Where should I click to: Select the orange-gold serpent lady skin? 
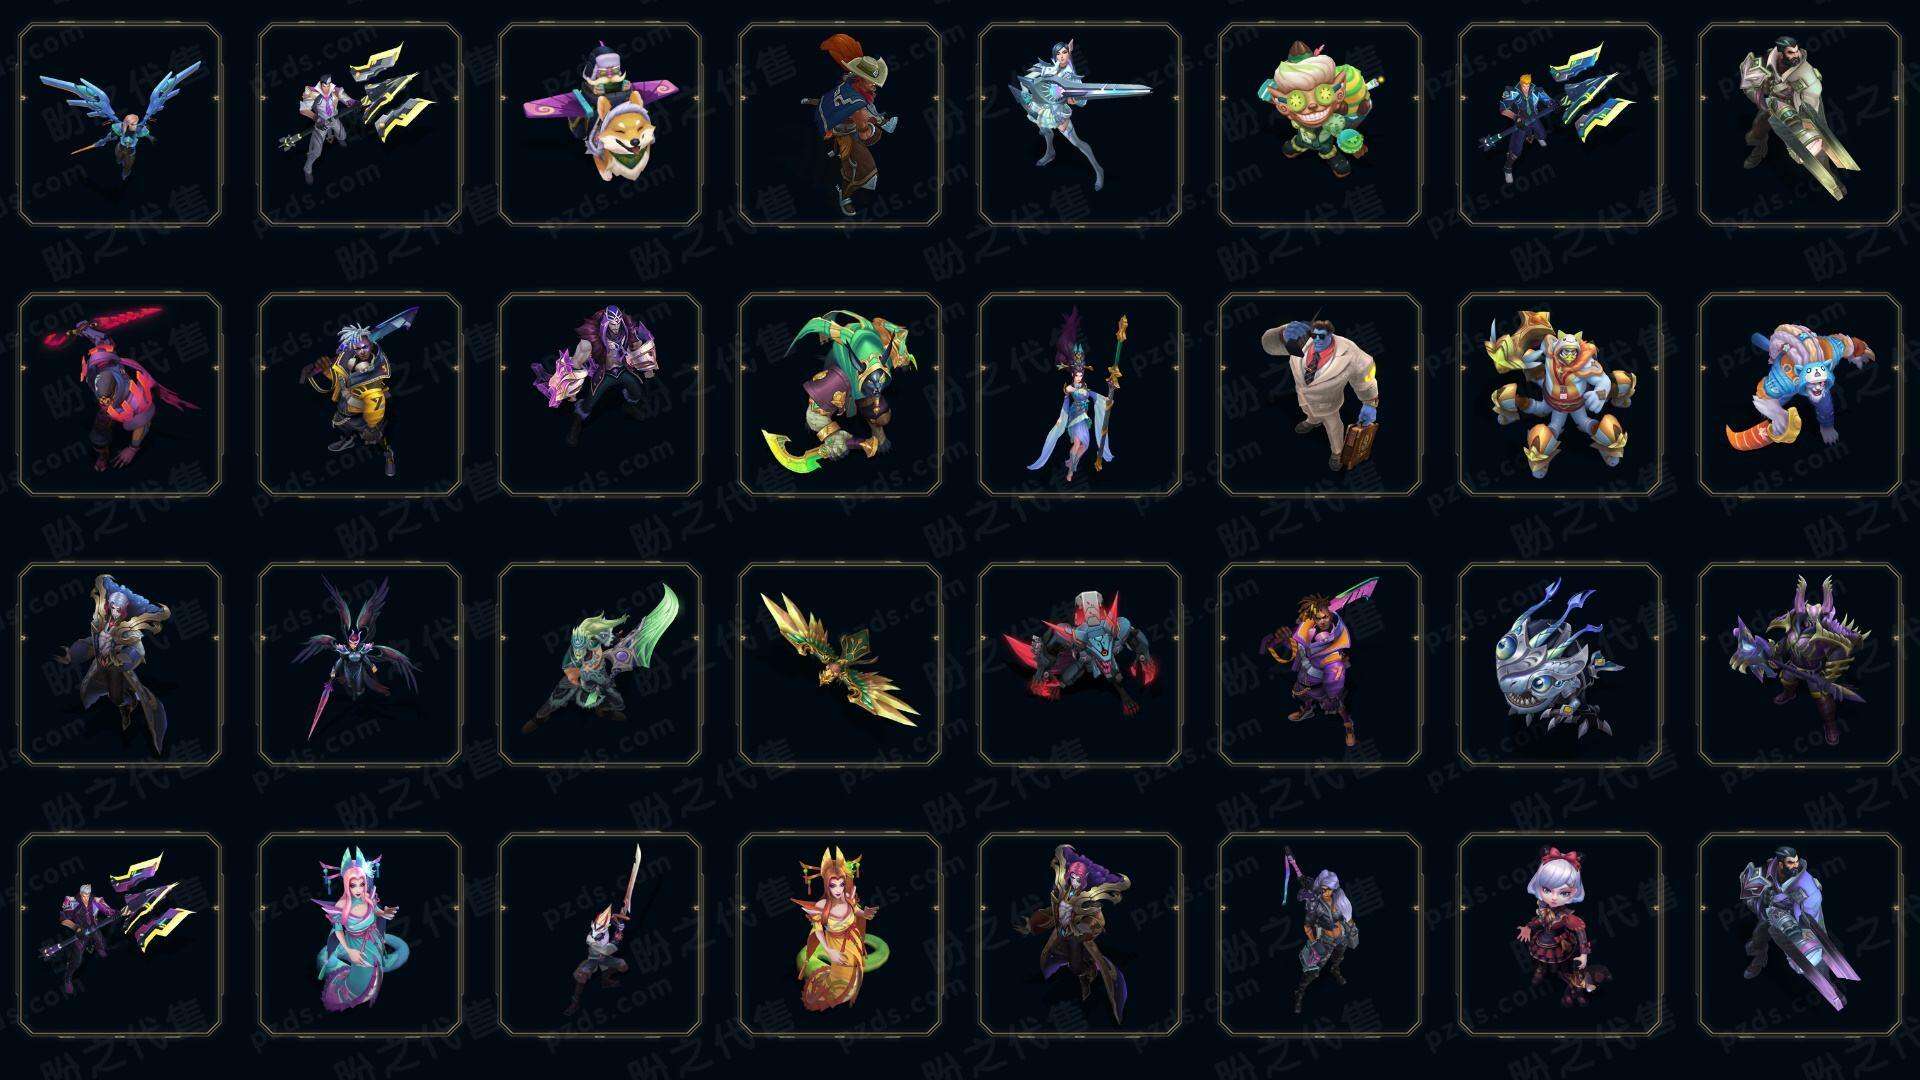[840, 934]
